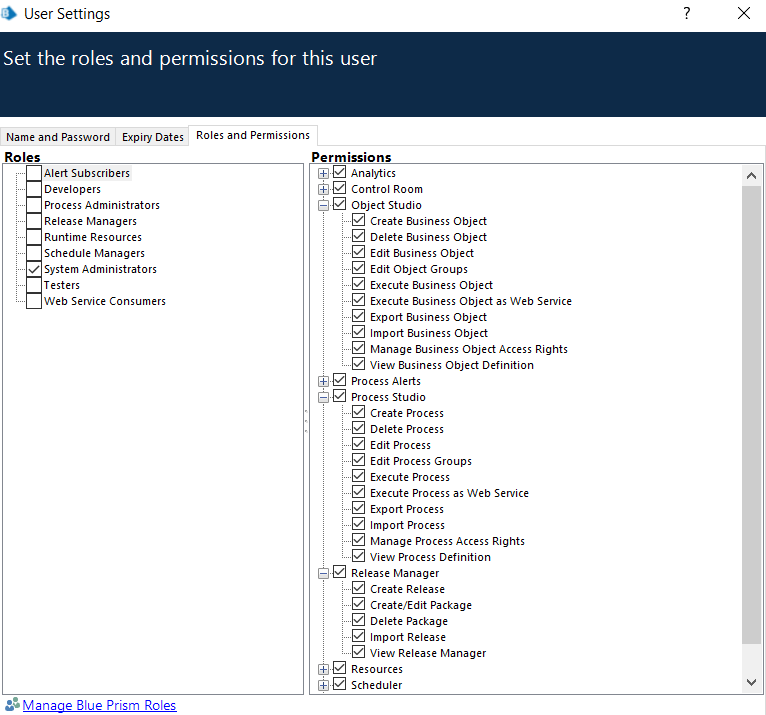The width and height of the screenshot is (766, 715).
Task: Click the help question mark icon
Action: tap(686, 13)
